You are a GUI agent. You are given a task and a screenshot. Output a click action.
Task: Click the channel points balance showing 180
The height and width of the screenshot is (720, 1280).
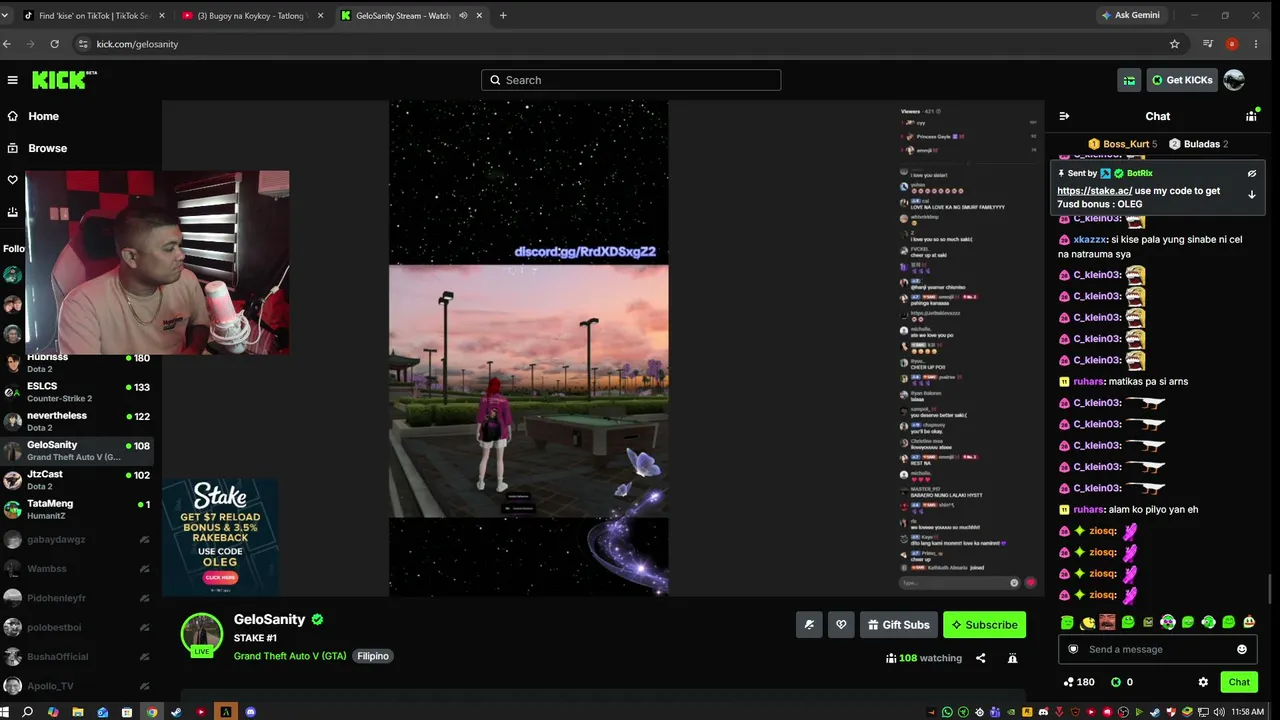pyautogui.click(x=1079, y=682)
